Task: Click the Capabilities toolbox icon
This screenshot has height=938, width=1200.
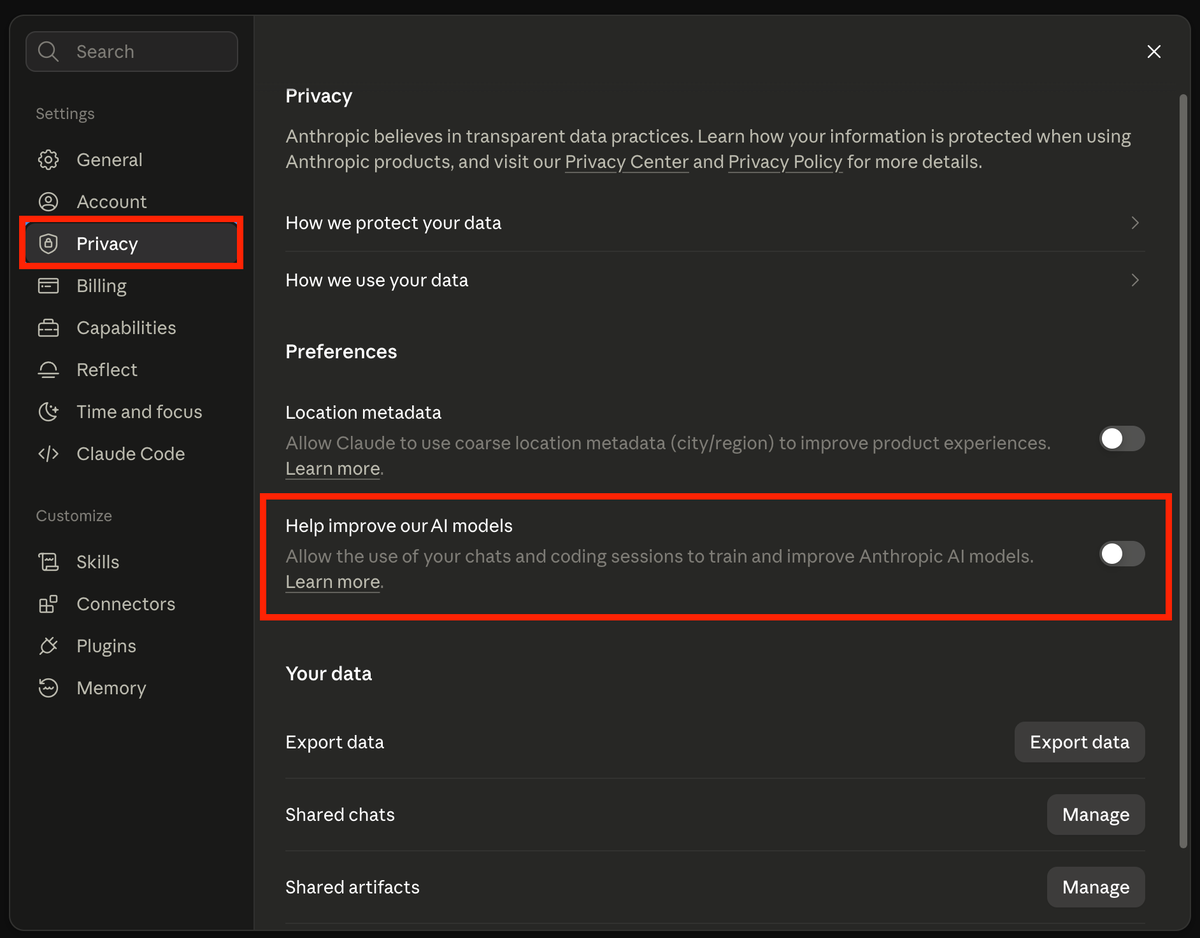Action: (x=48, y=328)
